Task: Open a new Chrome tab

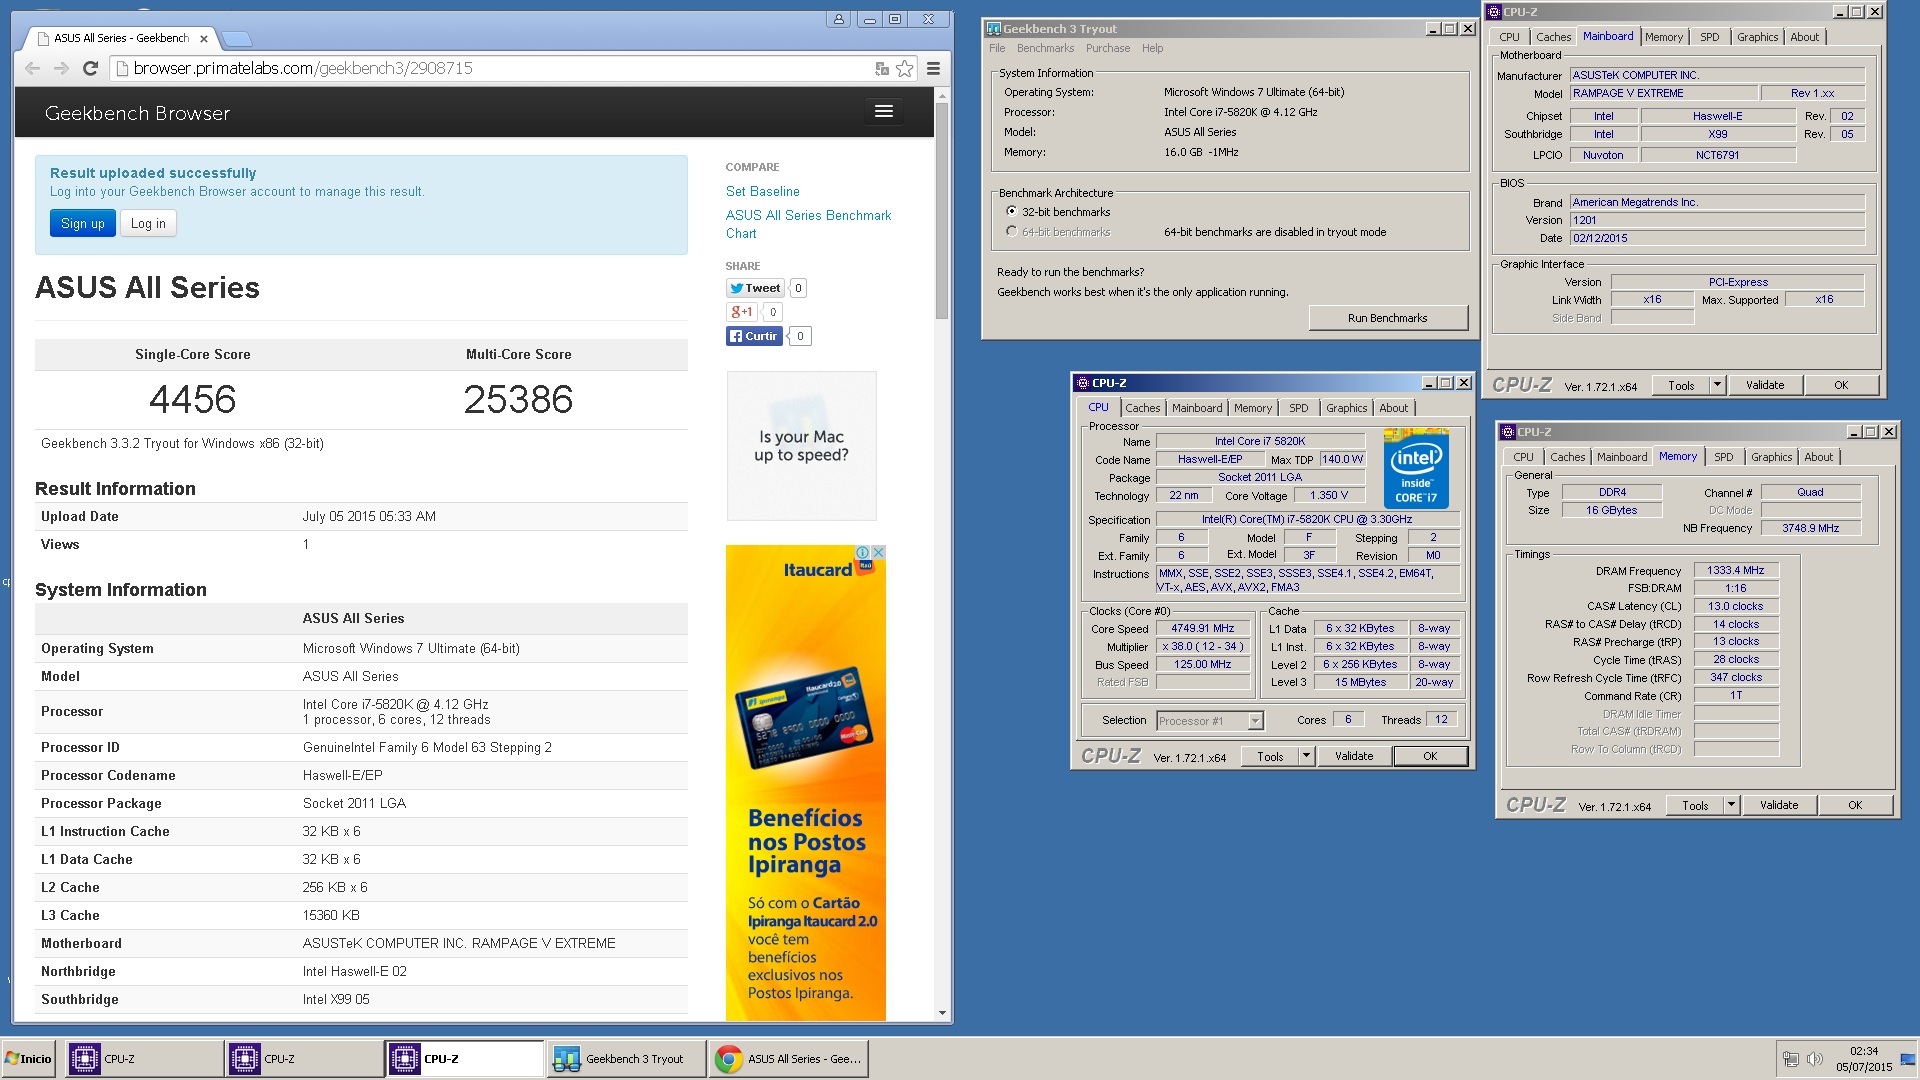Action: pos(237,39)
